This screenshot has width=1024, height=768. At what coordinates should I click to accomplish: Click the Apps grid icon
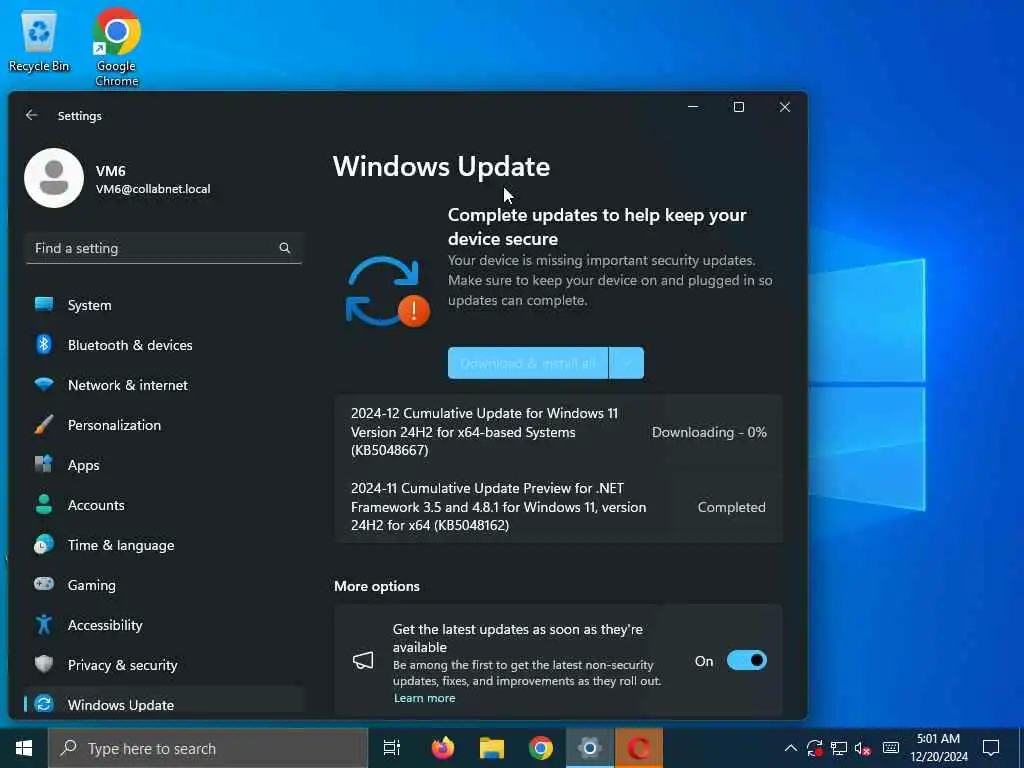44,464
